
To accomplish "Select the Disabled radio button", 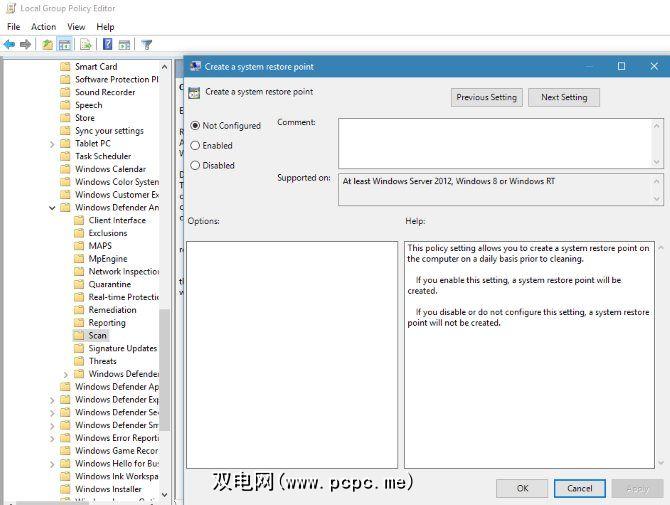I will pos(195,165).
